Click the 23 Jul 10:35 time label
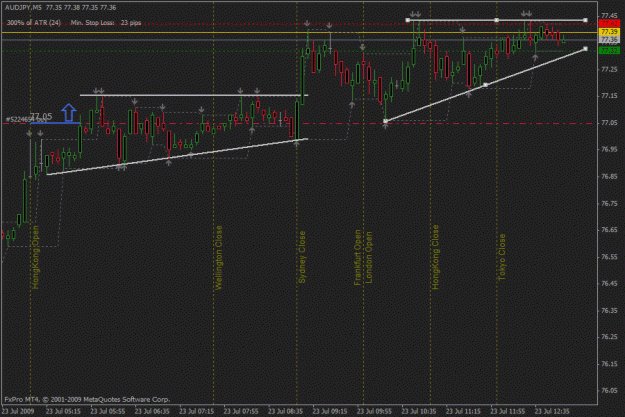625x417 pixels. click(x=419, y=411)
